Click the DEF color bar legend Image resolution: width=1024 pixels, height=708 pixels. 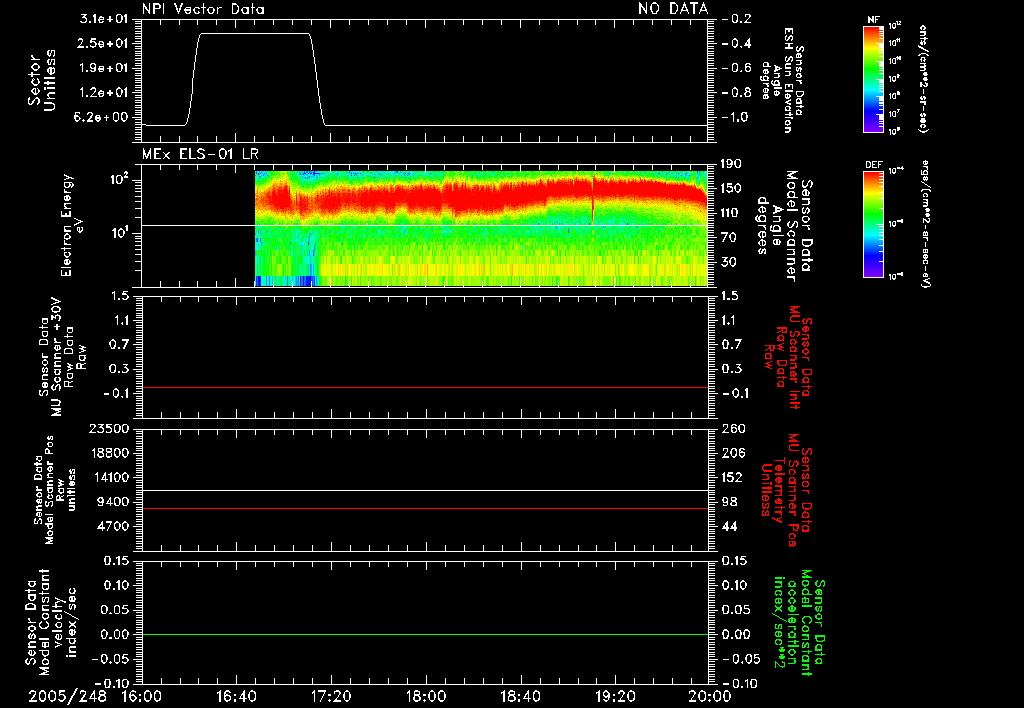coord(873,224)
